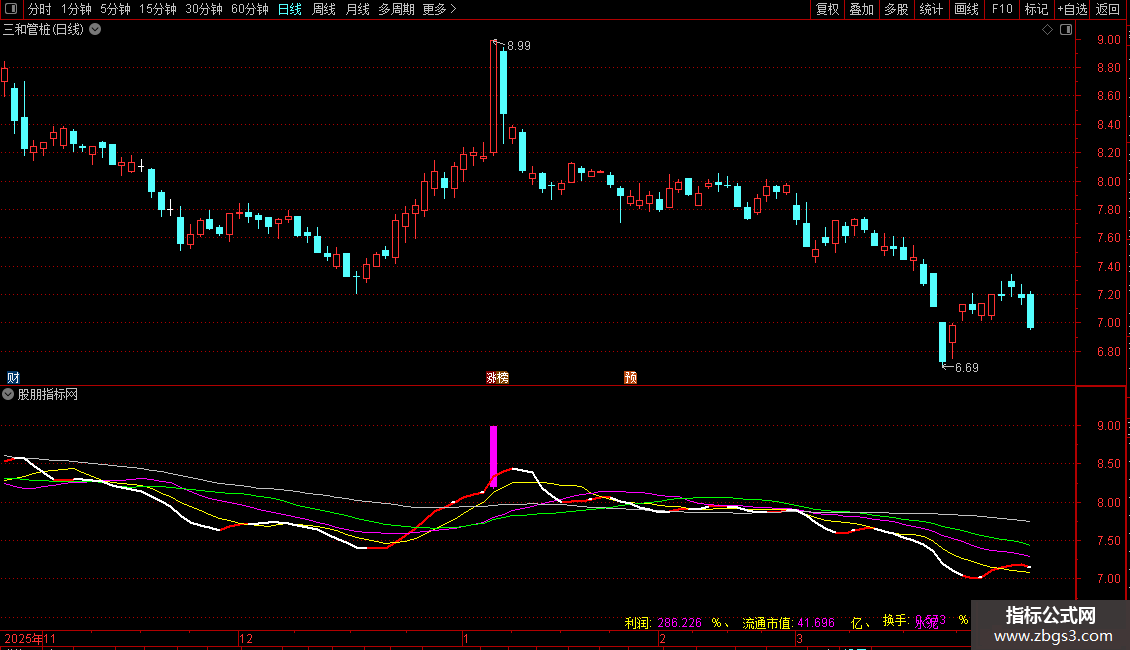Click the 画线 drawing button
1130x650 pixels.
966,10
